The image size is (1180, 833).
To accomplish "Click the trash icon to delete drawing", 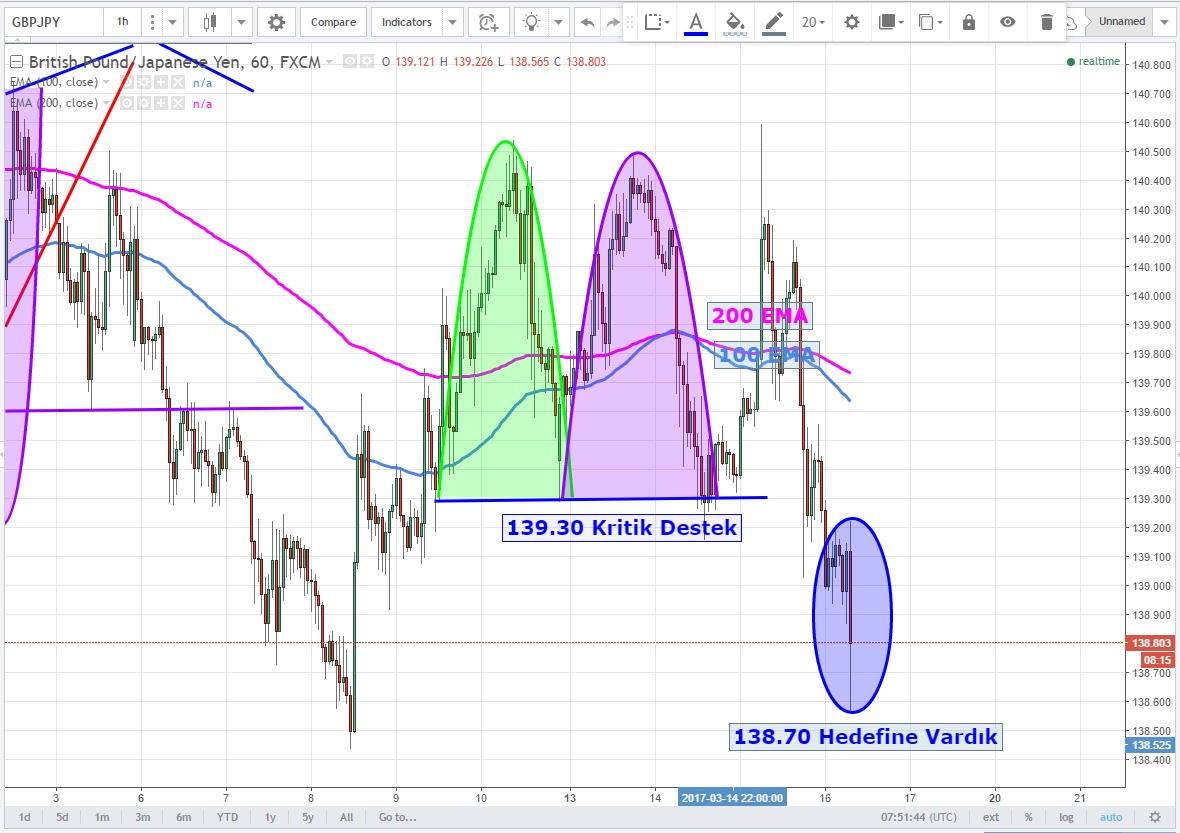I will click(1046, 22).
